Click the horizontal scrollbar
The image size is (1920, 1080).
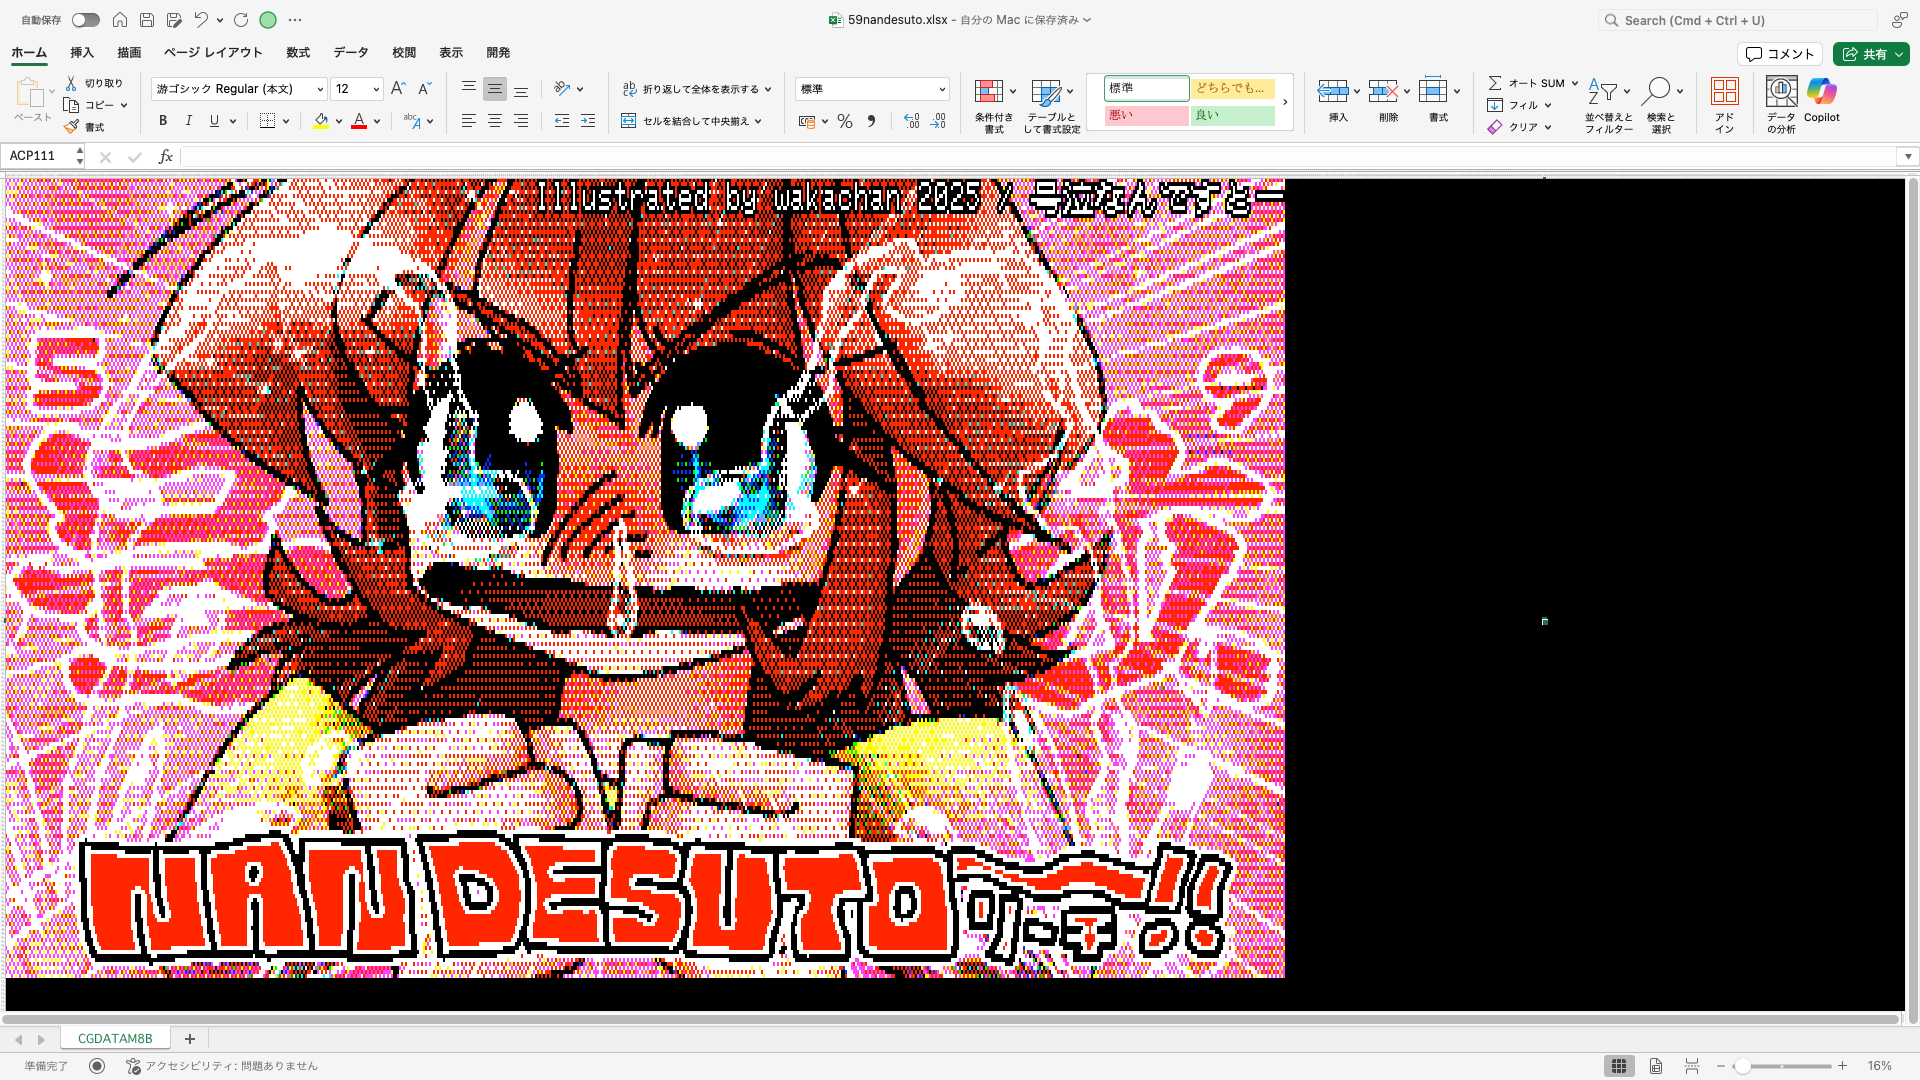pos(950,1020)
